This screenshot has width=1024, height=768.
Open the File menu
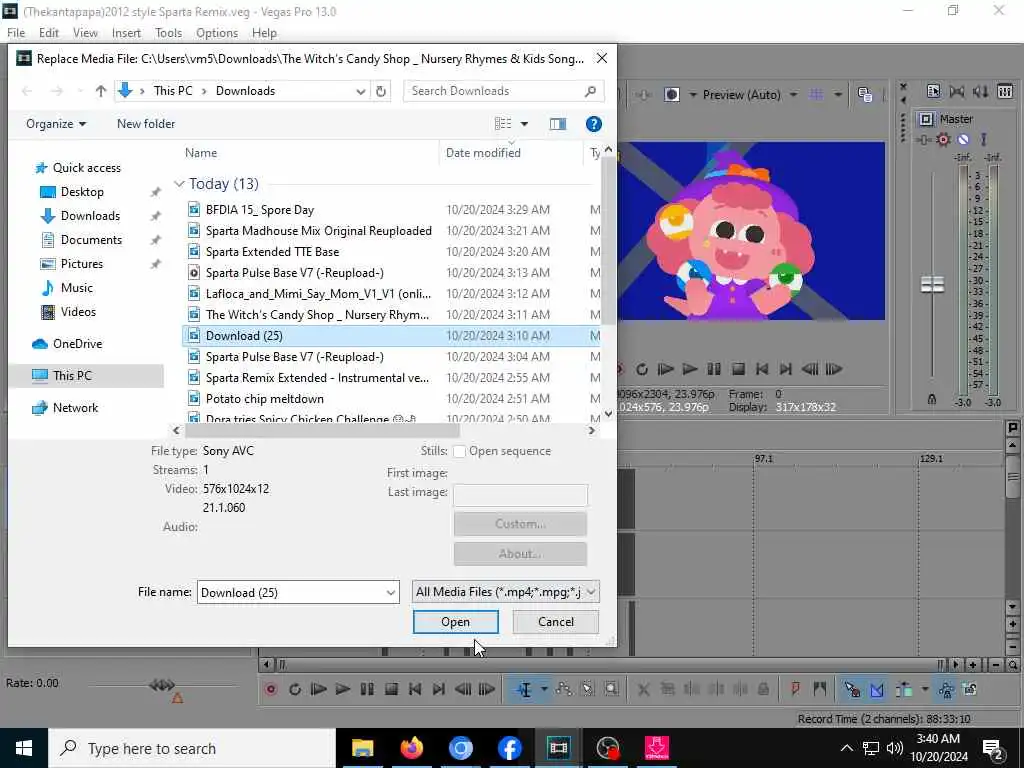point(16,33)
